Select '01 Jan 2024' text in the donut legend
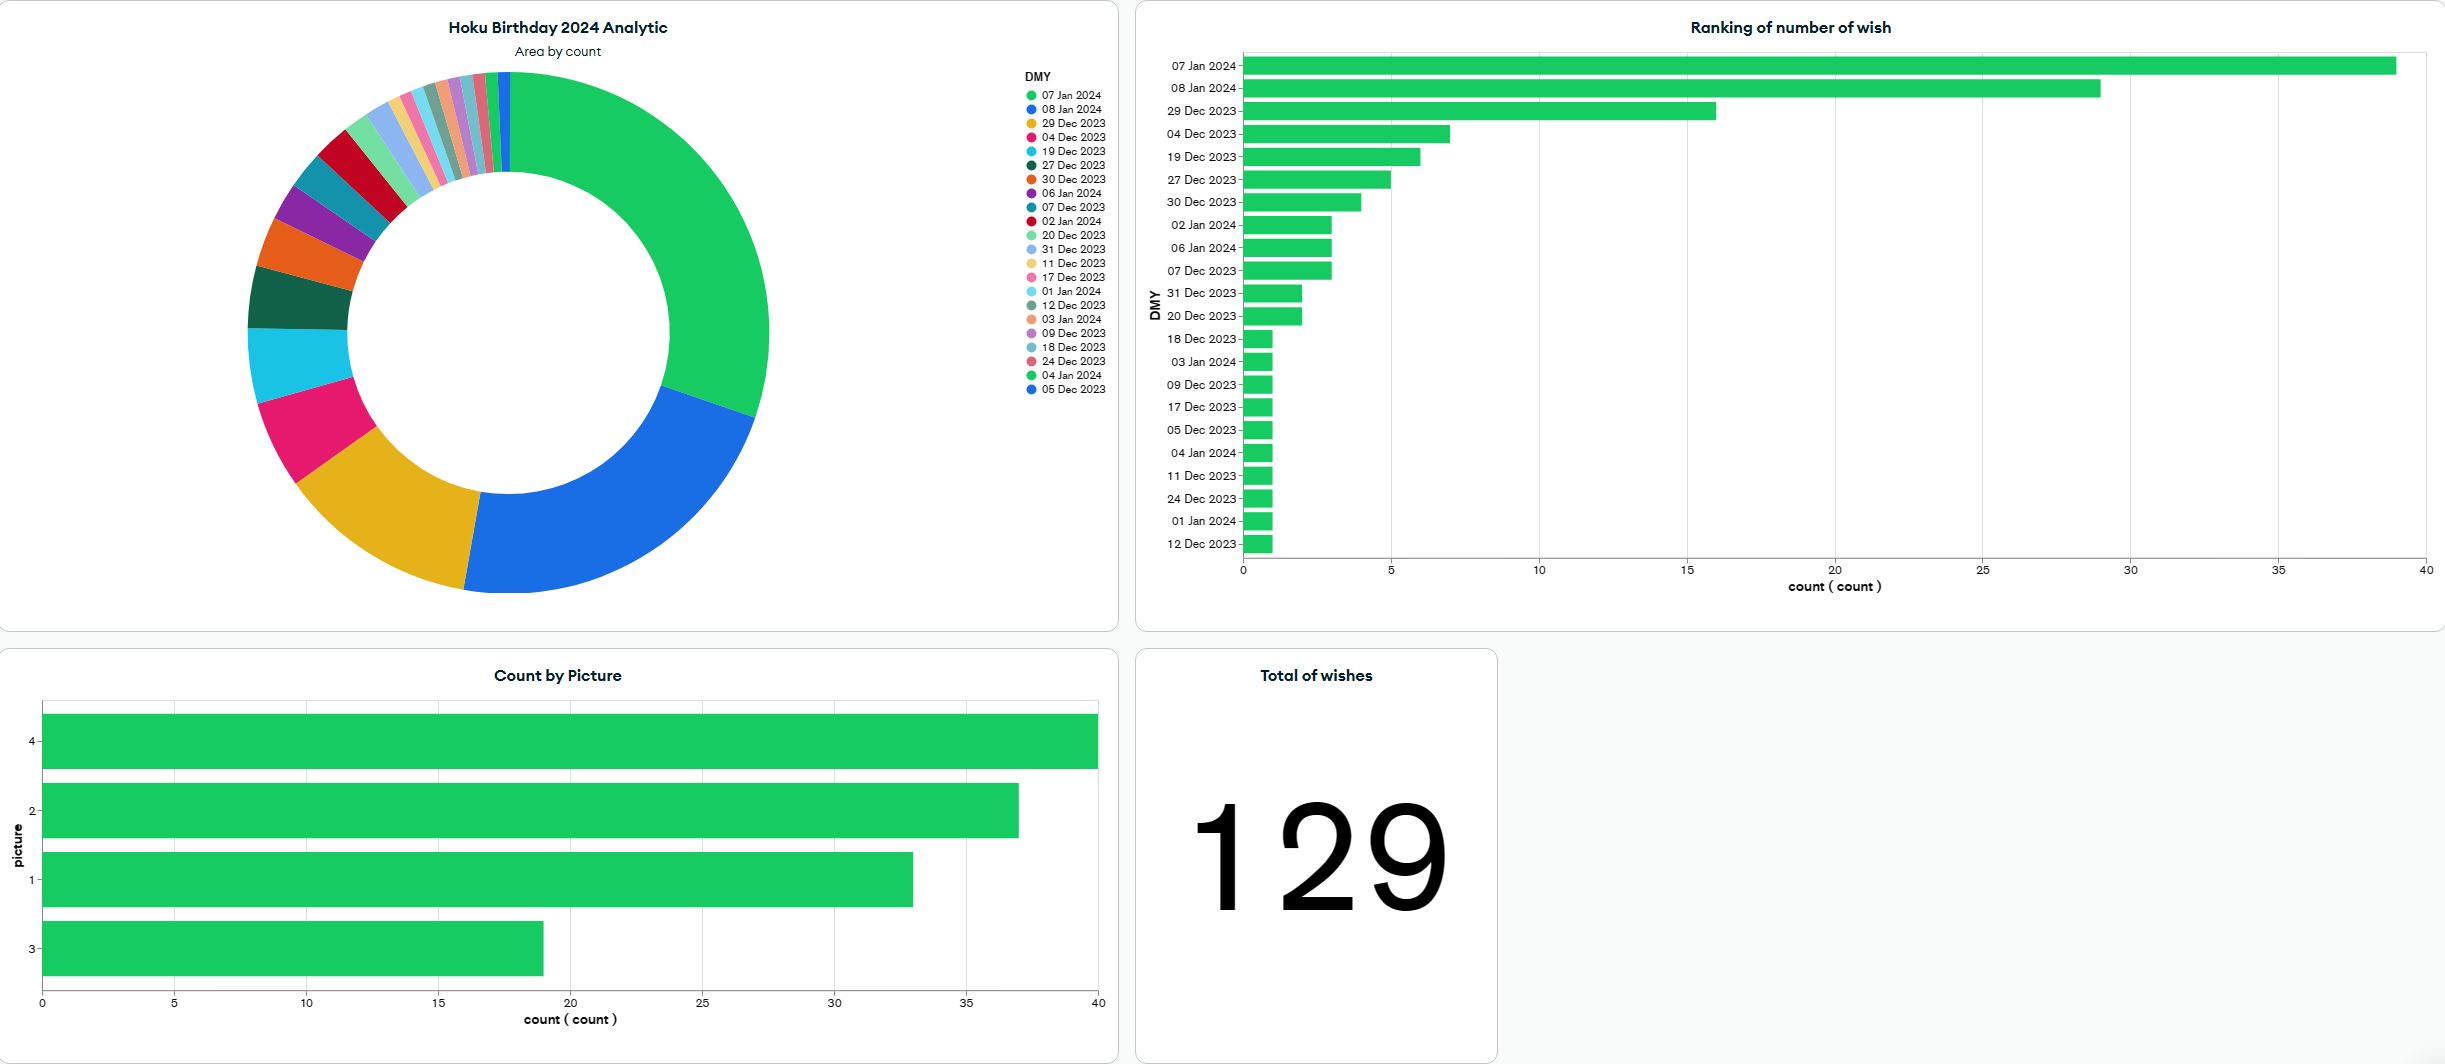2445x1064 pixels. pos(1071,291)
